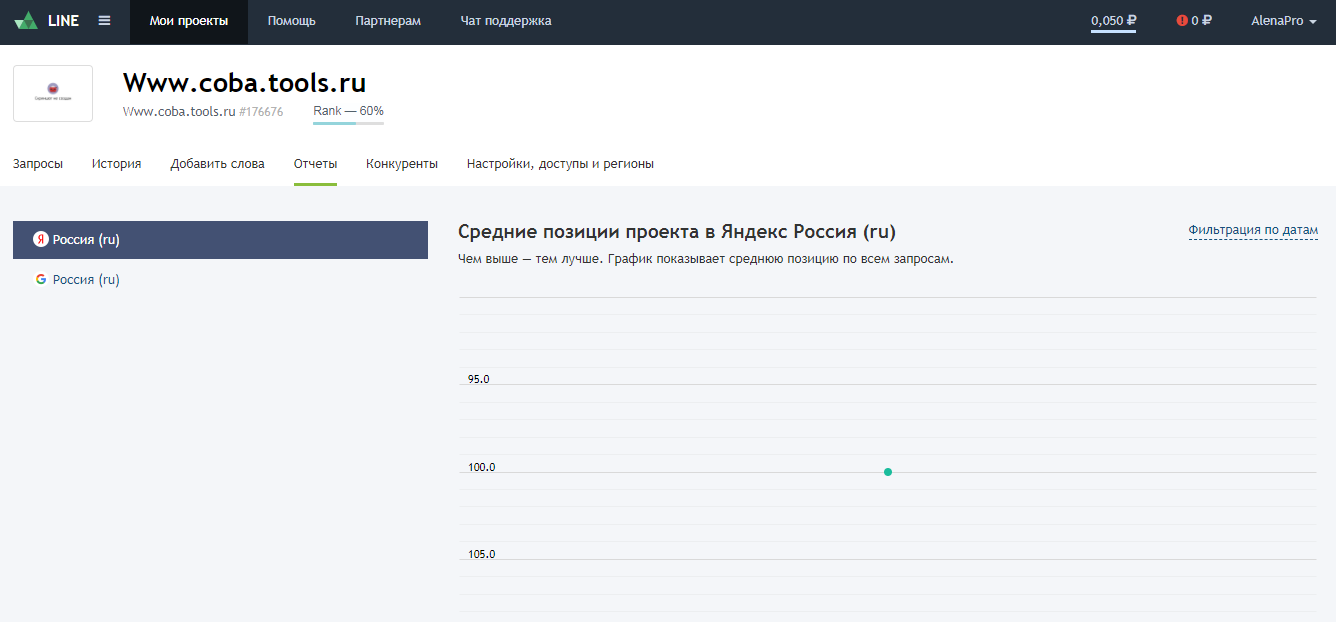1336x622 pixels.
Task: Open the Запросы tab
Action: [37, 163]
